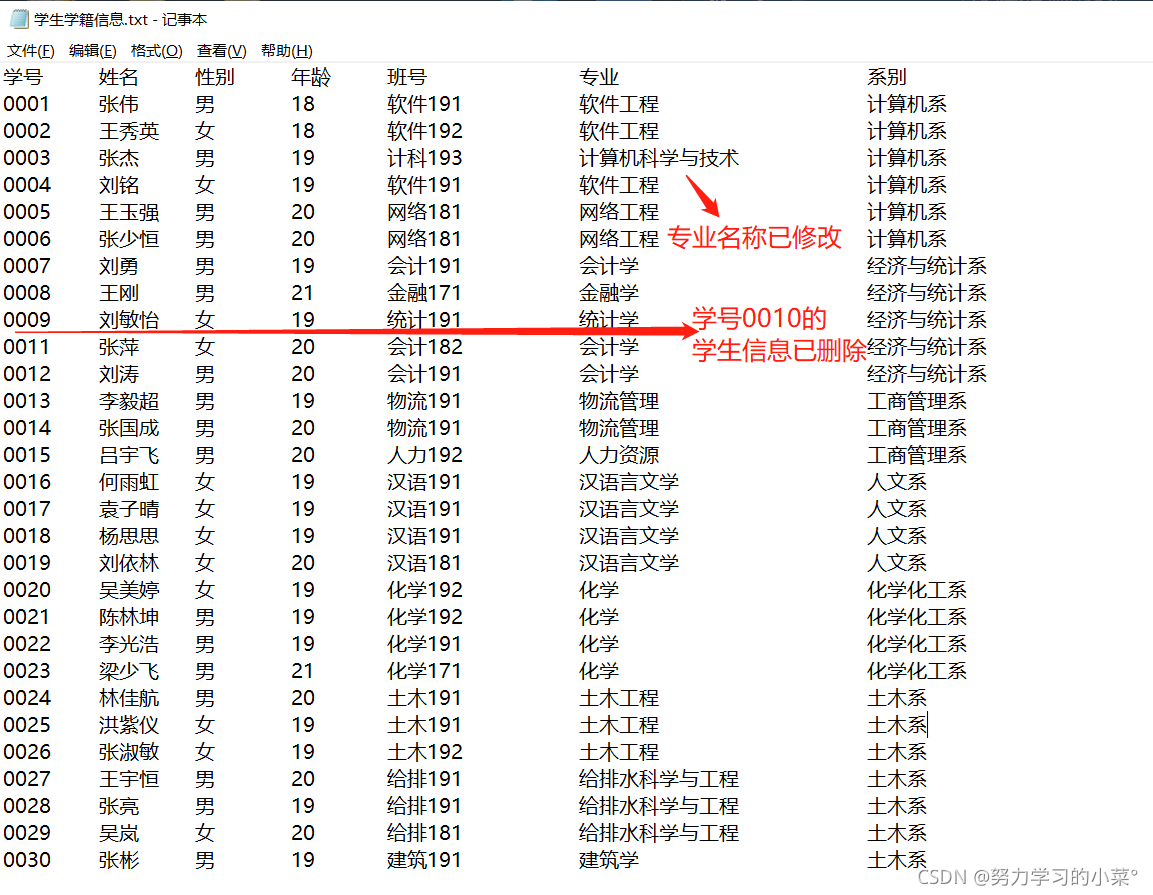Click the 系别 column header text
Screen dimensions: 1153x895
[887, 77]
